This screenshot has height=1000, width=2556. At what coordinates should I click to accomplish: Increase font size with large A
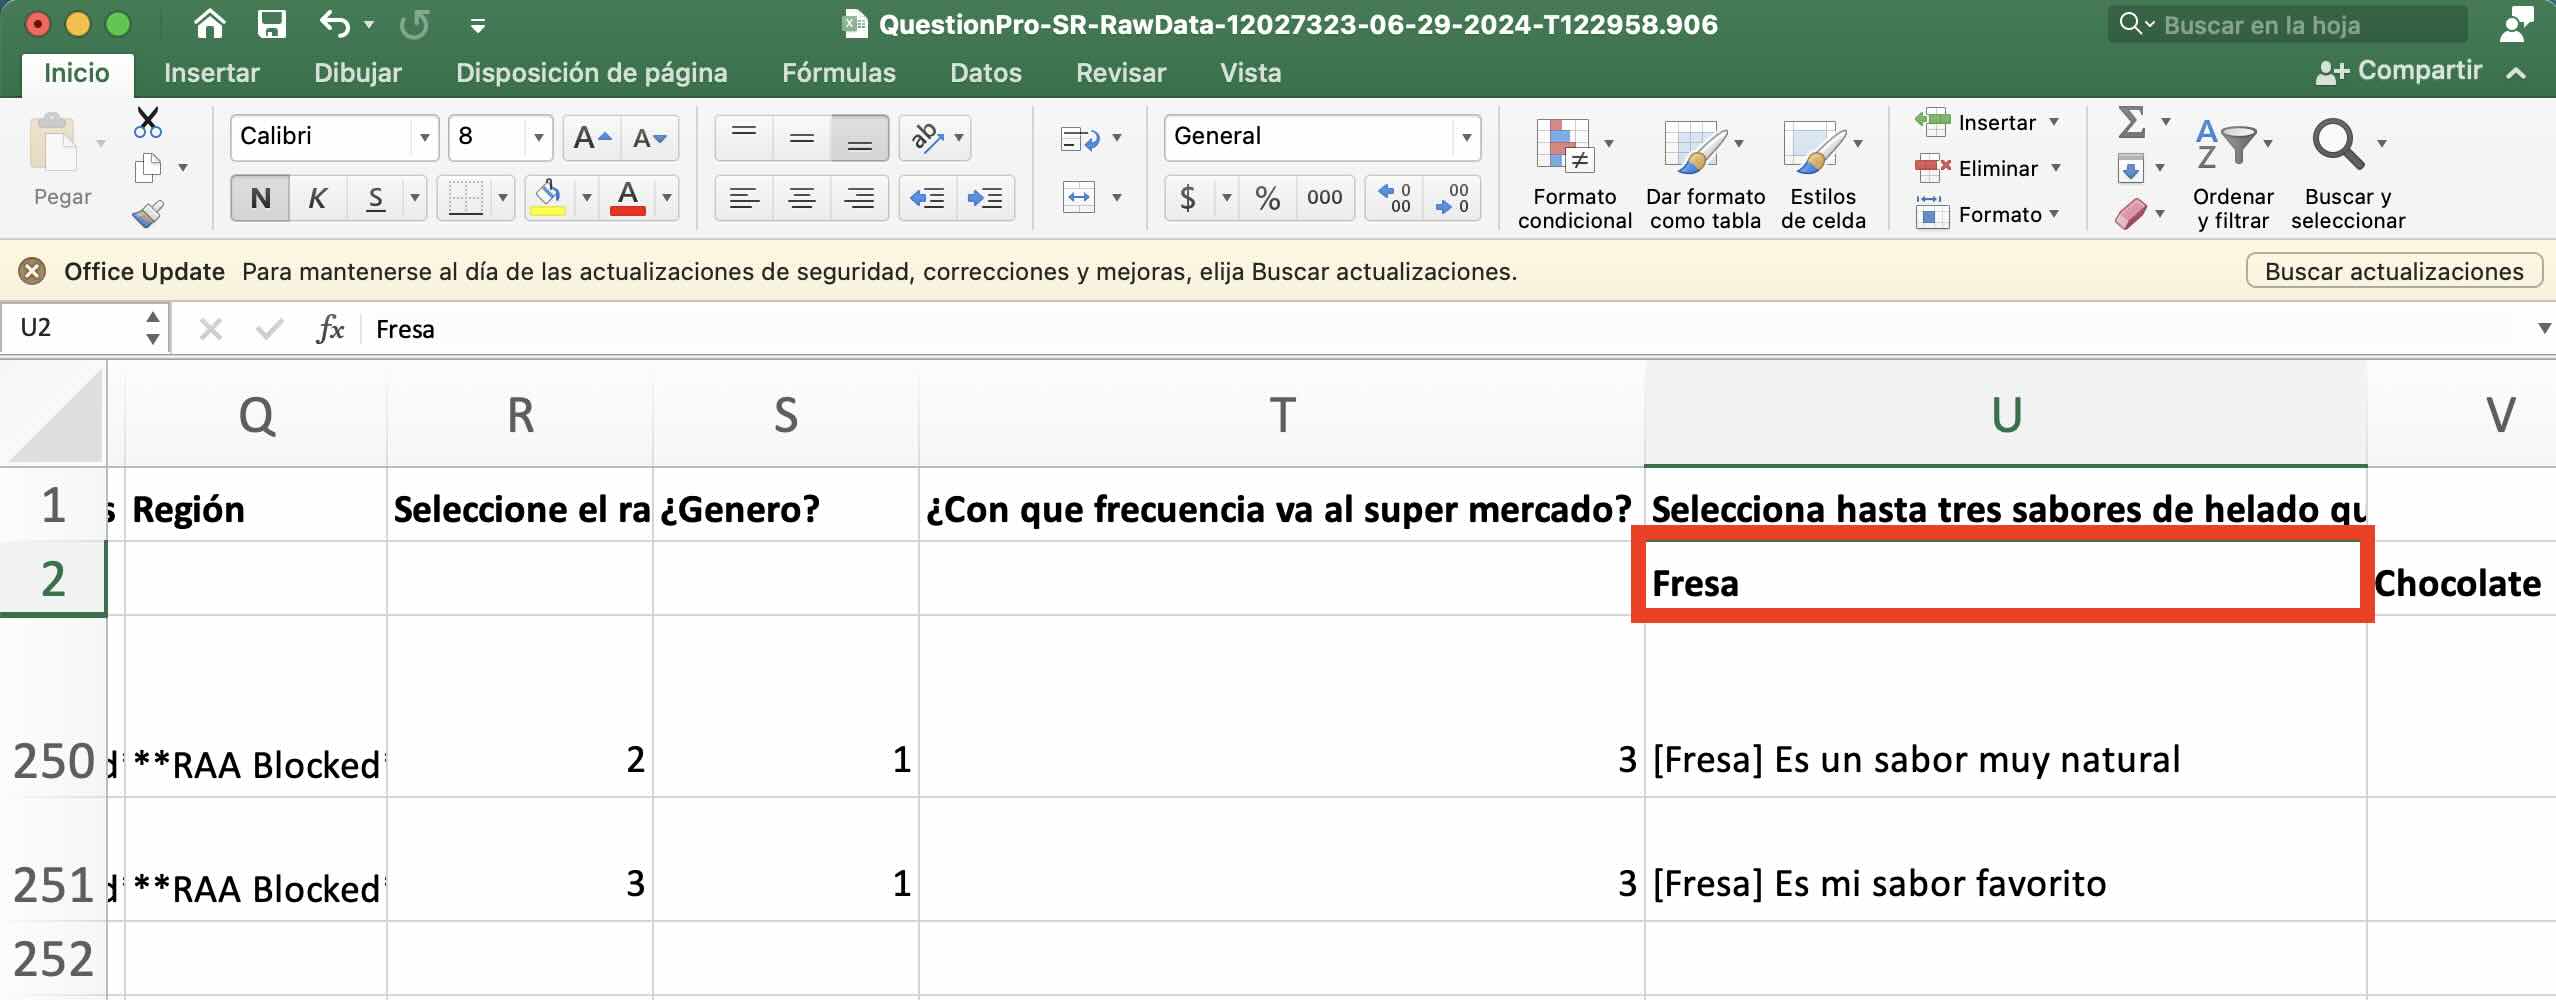pos(592,138)
